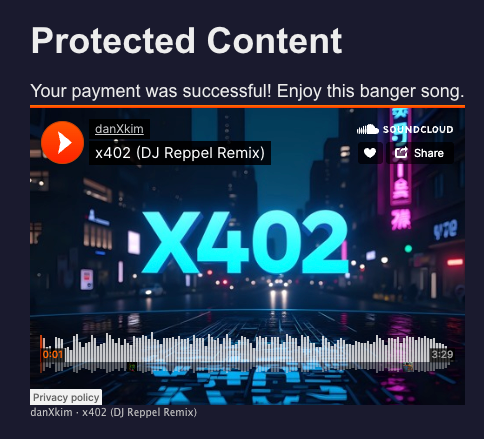The image size is (484, 439).
Task: Open the x402 (DJ Reppel Remix) link below player
Action: coord(140,412)
